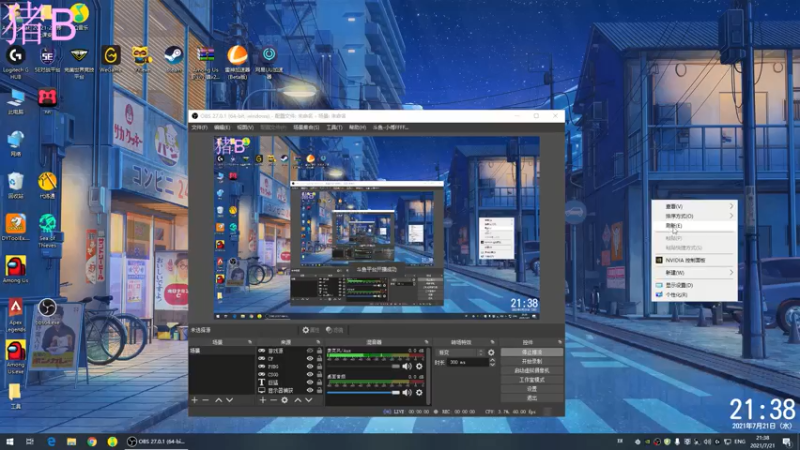This screenshot has height=450, width=800.
Task: Remove selected source with the minus icon
Action: 273,400
